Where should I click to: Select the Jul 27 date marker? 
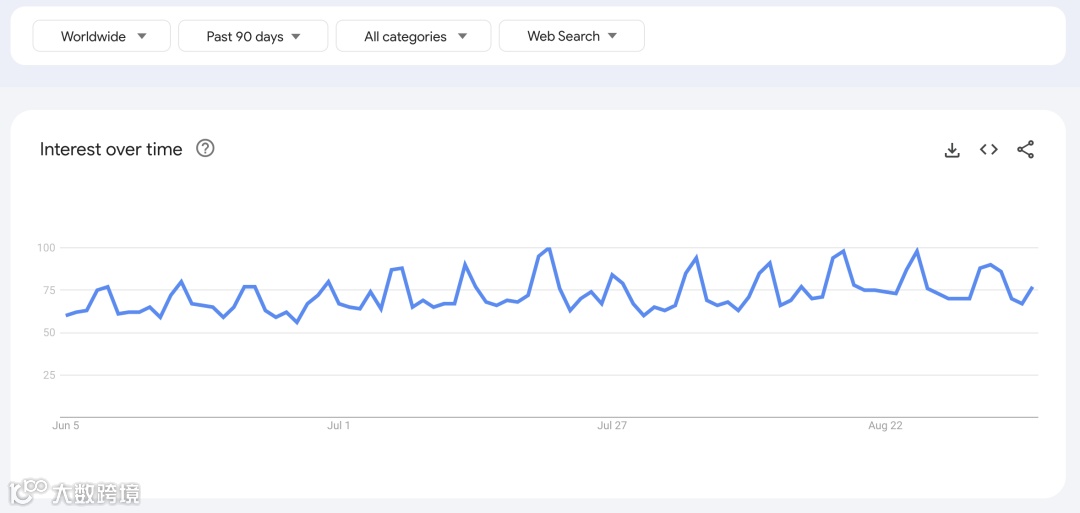click(612, 426)
